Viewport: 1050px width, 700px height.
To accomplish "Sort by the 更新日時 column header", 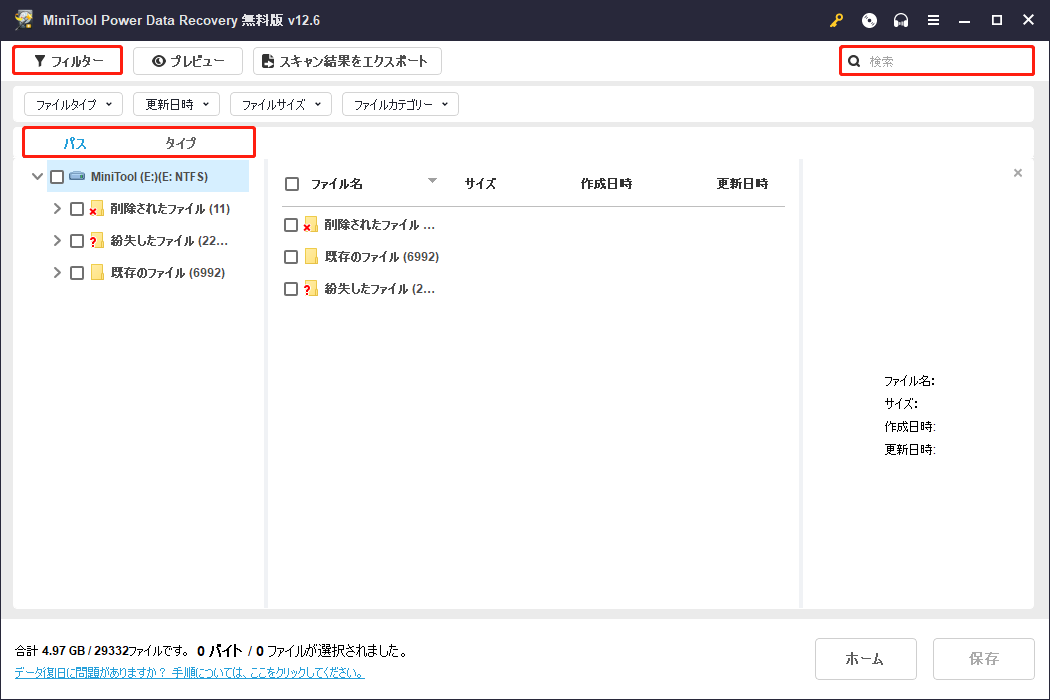I will (742, 184).
